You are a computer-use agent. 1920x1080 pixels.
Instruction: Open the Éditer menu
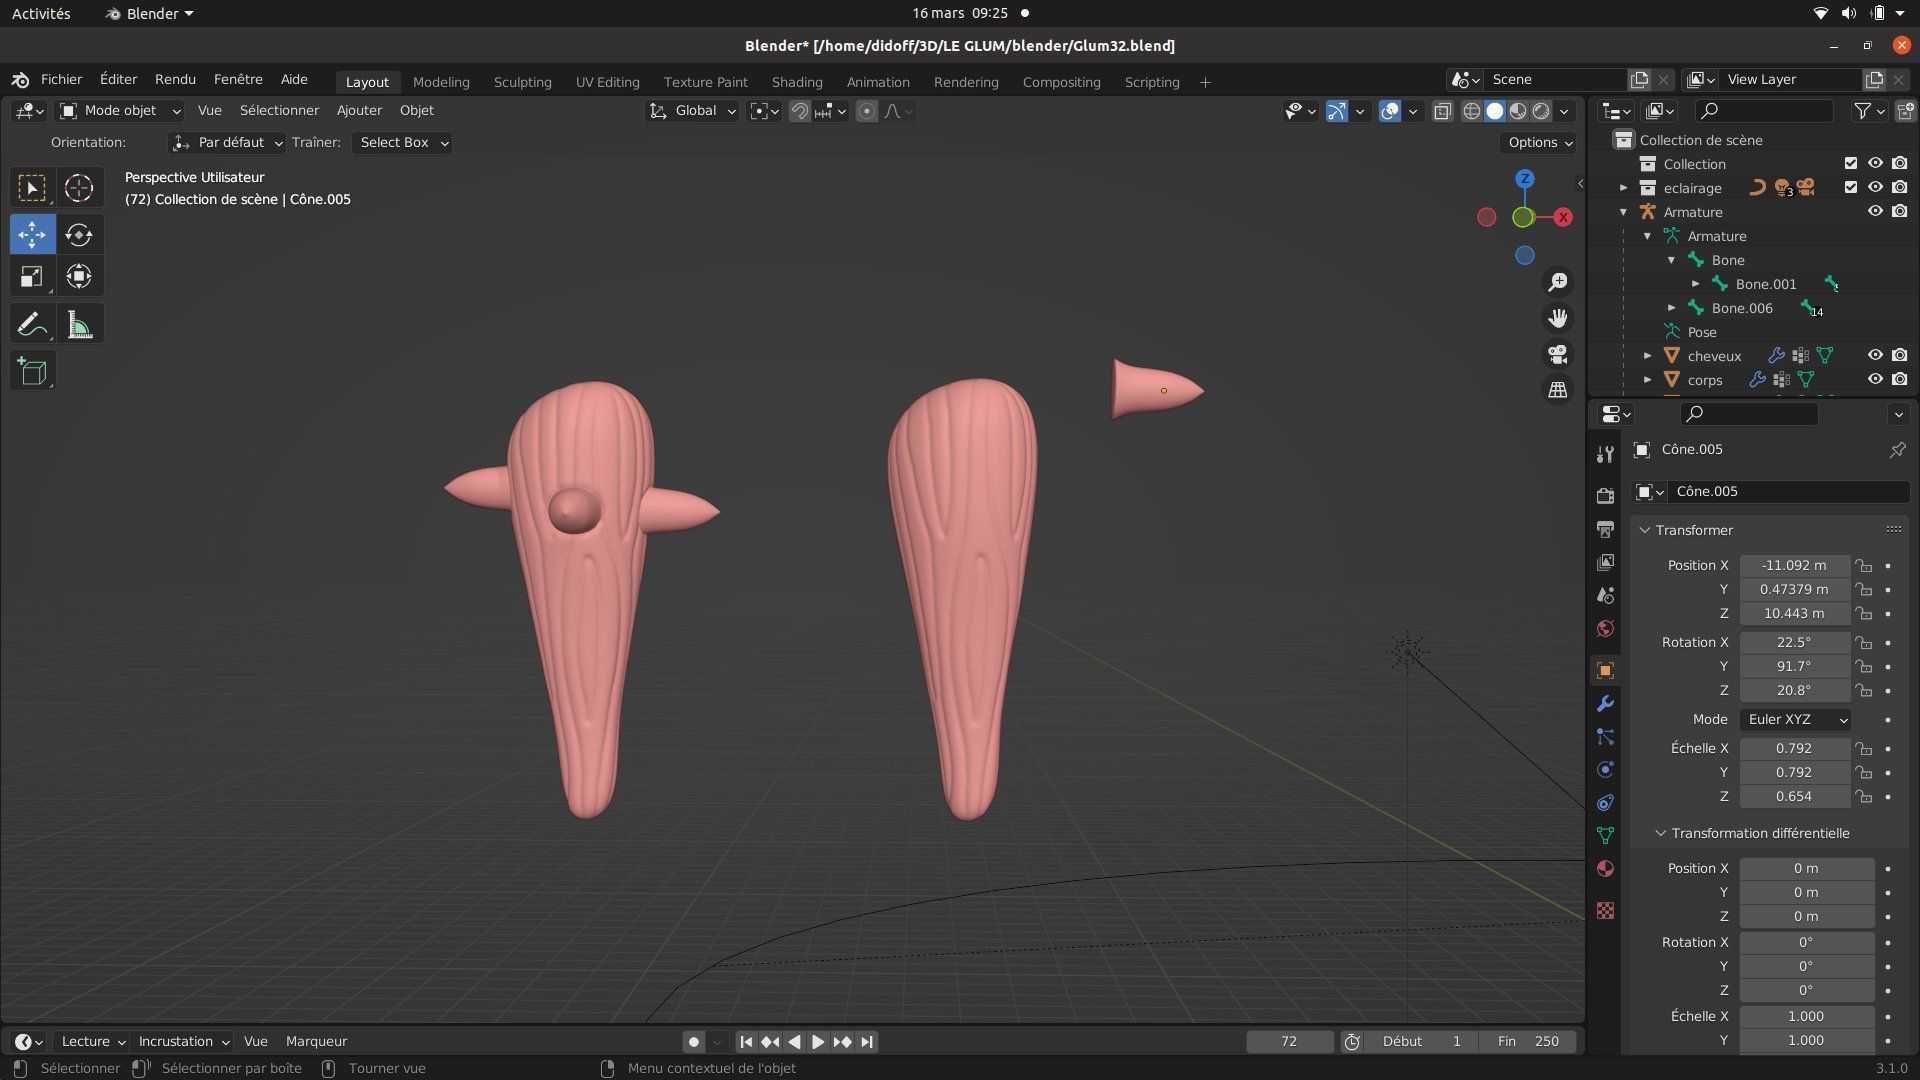pos(118,79)
